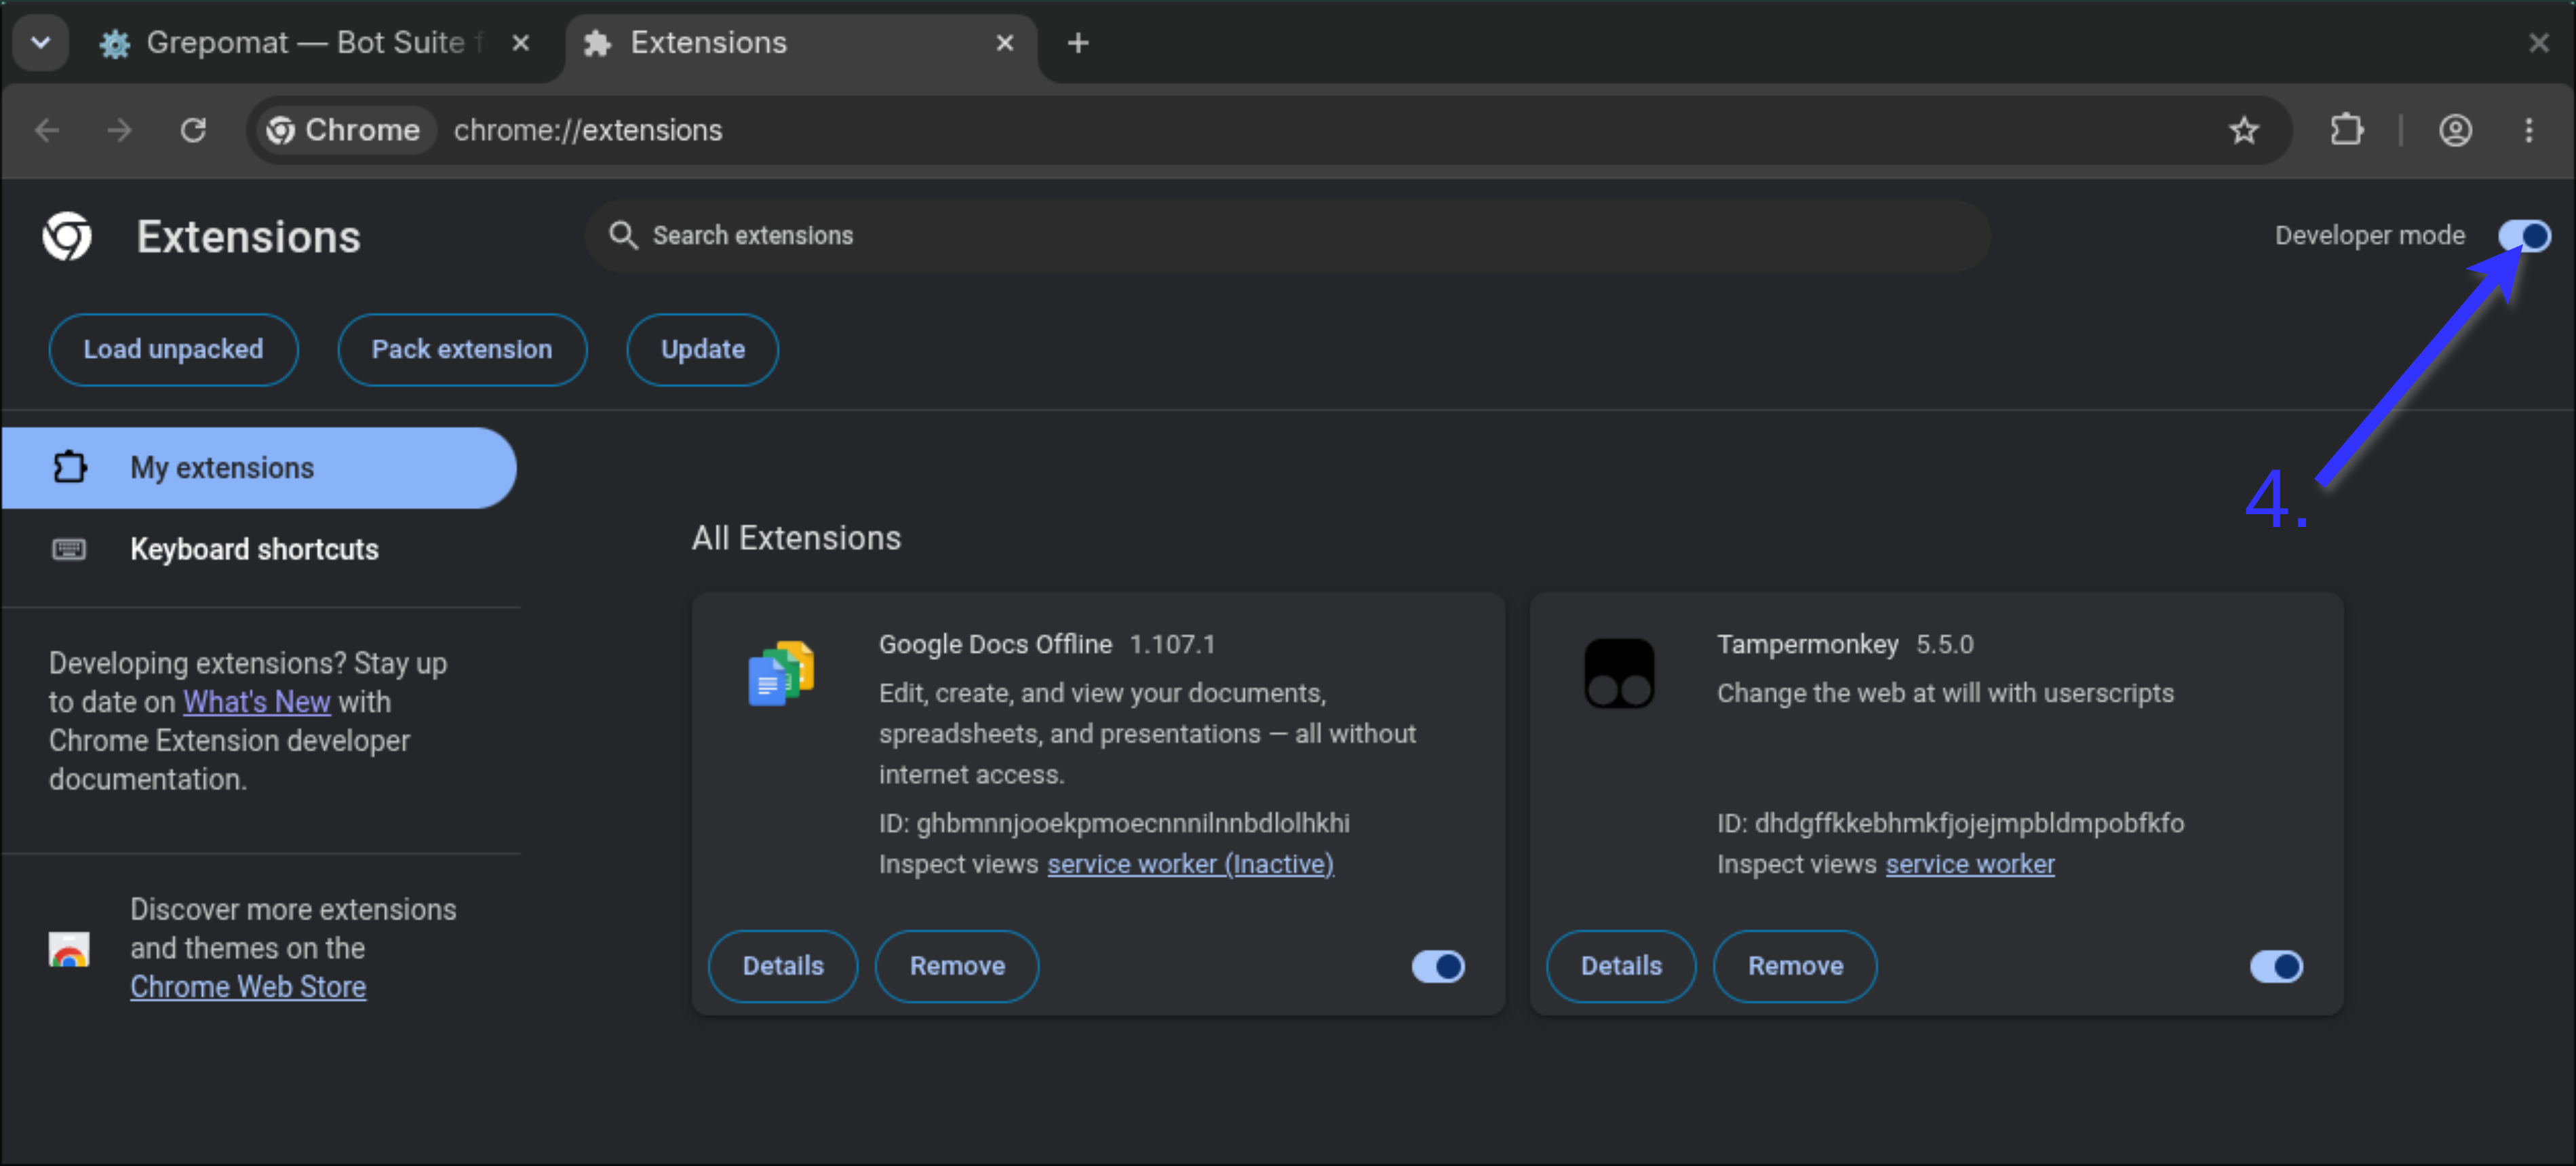The image size is (2576, 1166).
Task: Click the Update button
Action: 702,350
